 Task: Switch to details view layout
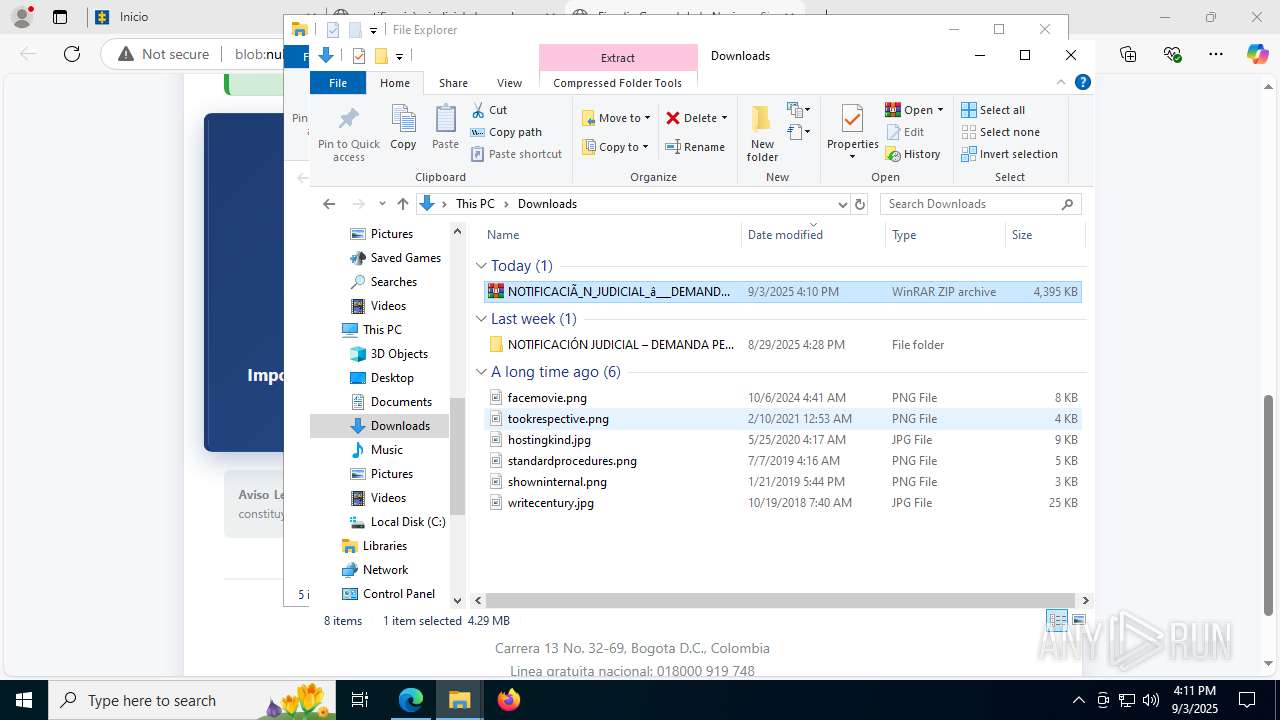coord(1056,621)
